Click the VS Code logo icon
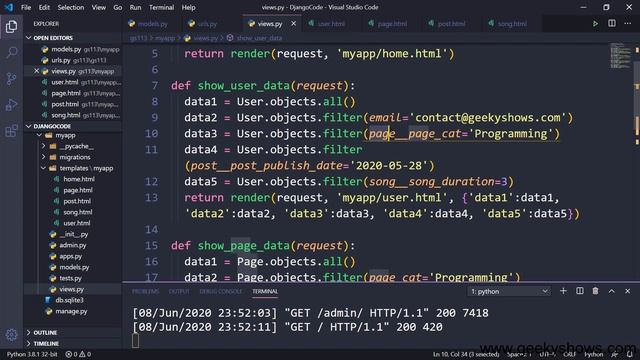640x360 pixels. pyautogui.click(x=9, y=7)
